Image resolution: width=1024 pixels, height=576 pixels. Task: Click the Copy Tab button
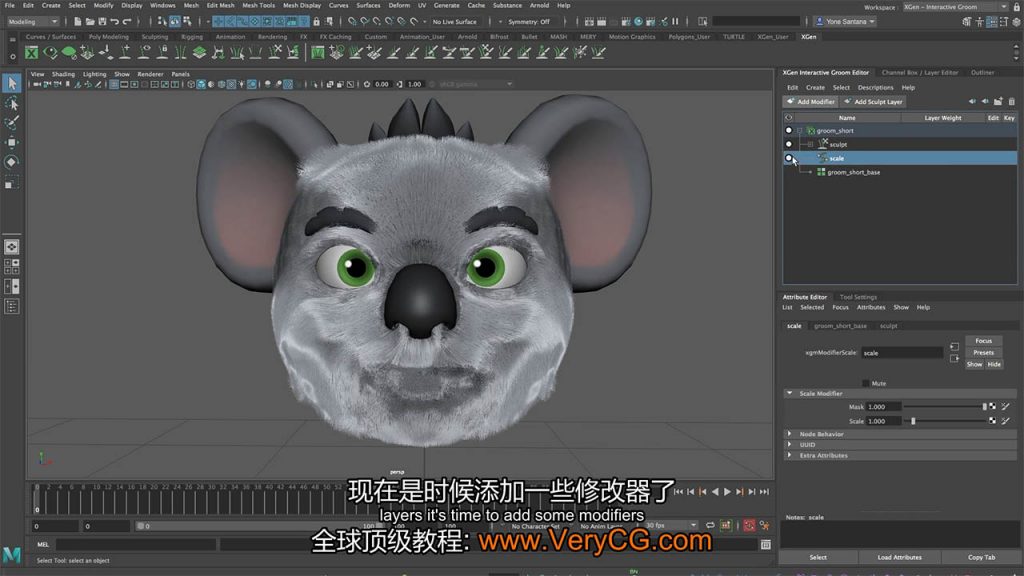coord(981,557)
